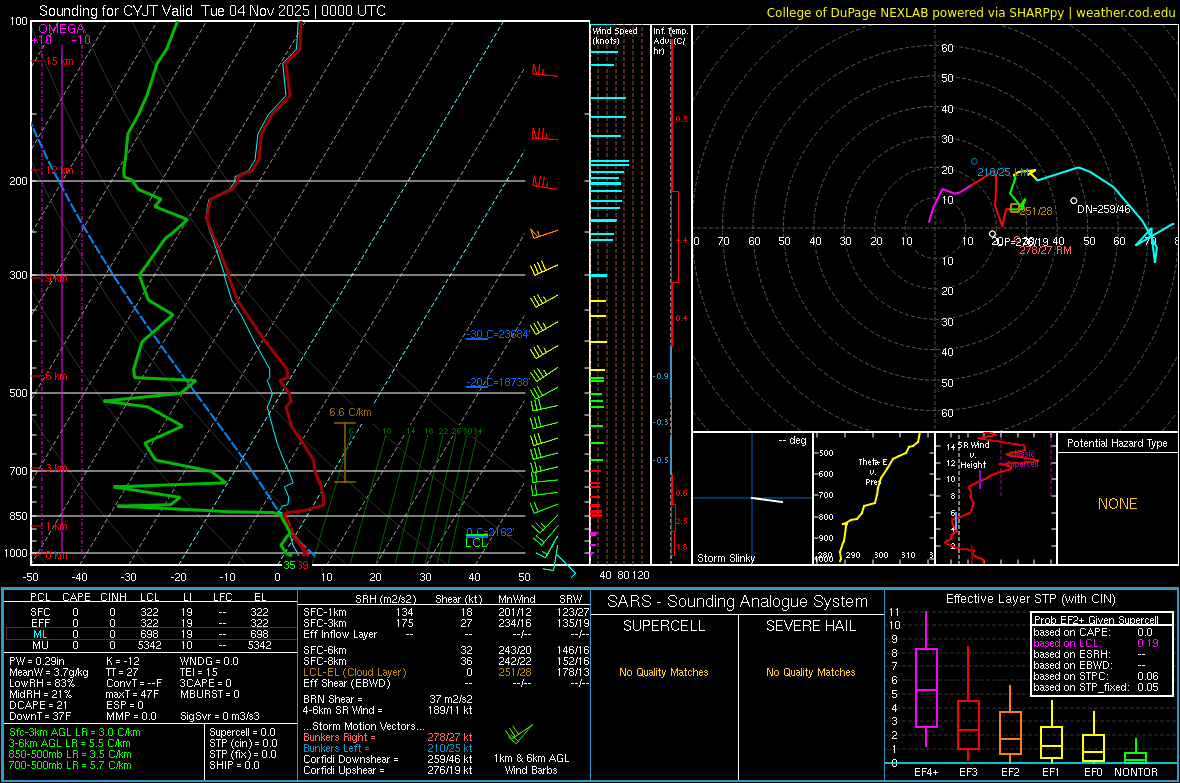Click the 278/27 RM hodograph label

(1045, 250)
